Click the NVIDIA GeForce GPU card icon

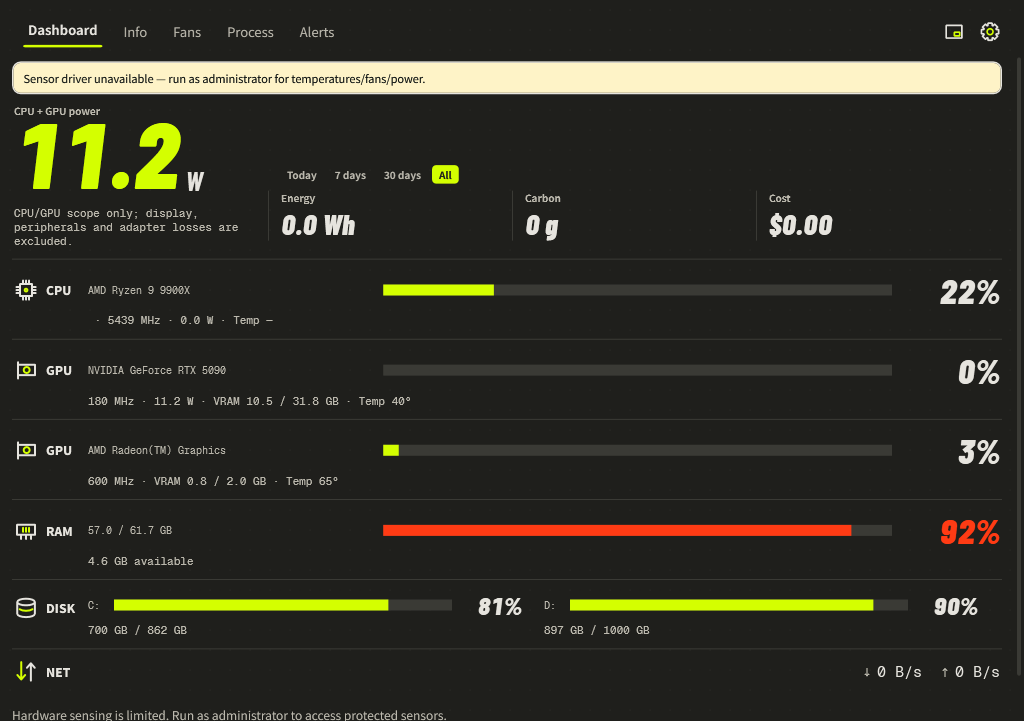(x=26, y=370)
